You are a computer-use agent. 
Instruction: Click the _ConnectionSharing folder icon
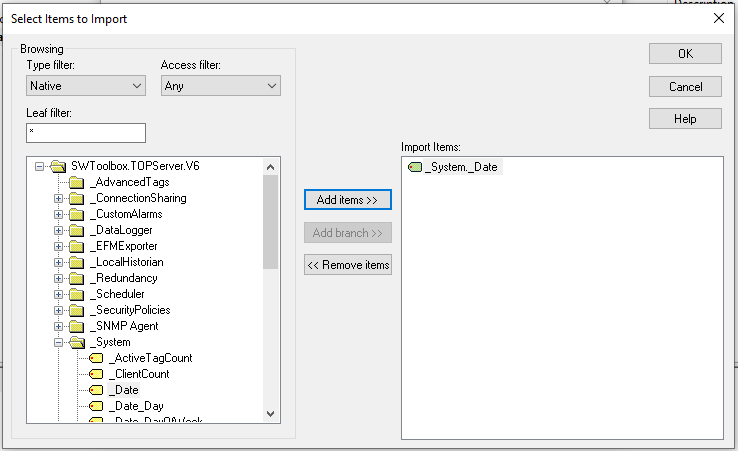[x=76, y=198]
